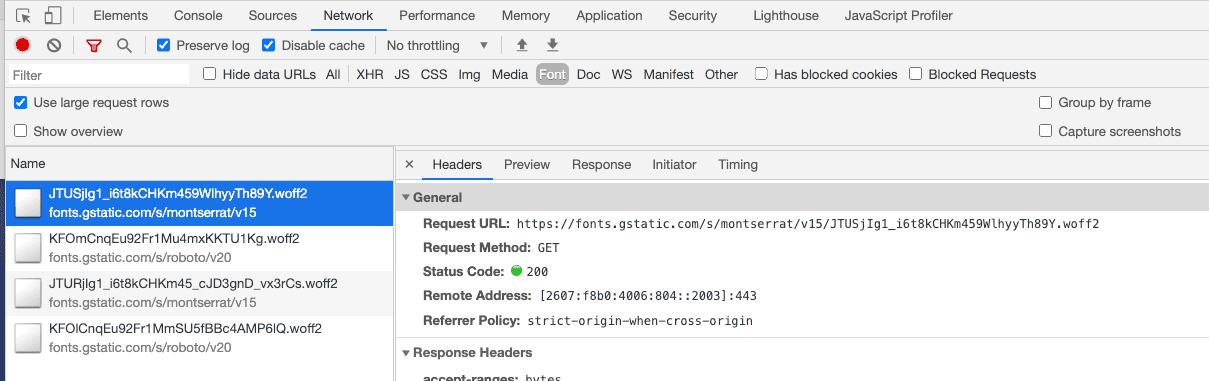This screenshot has height=381, width=1209.
Task: Export HAR with the download arrow
Action: tap(552, 45)
